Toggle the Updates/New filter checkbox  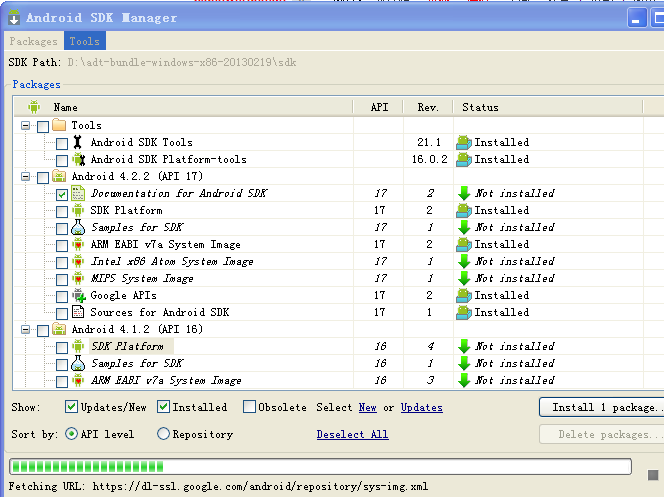point(71,407)
